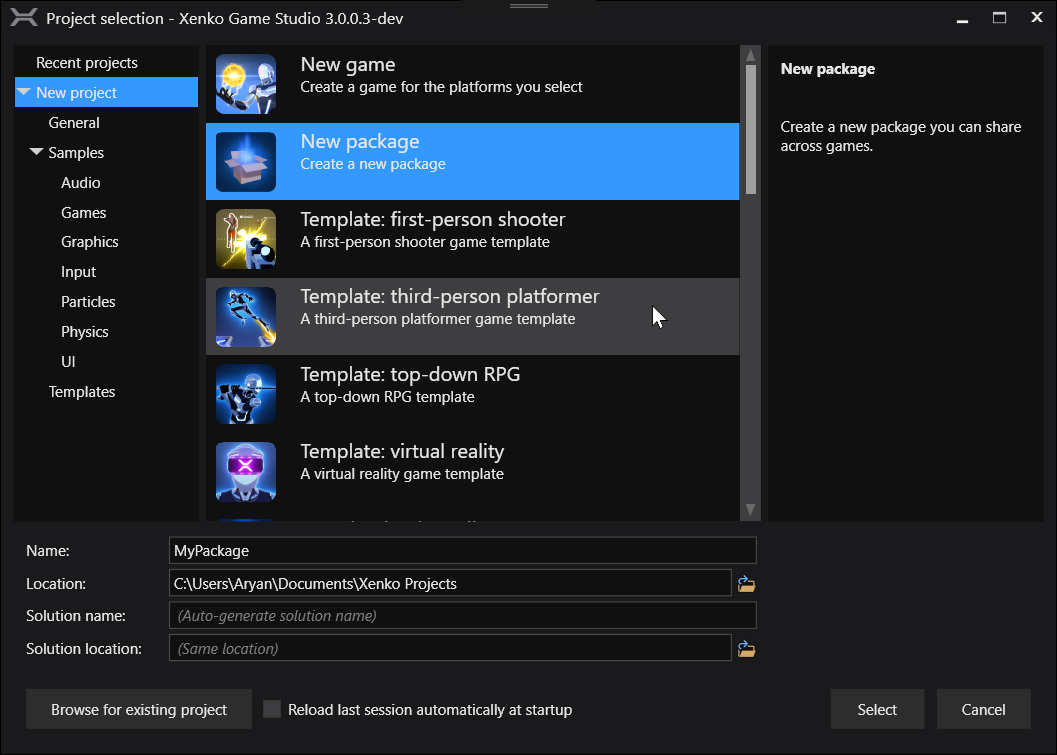
Task: Click into the Name input field
Action: pyautogui.click(x=462, y=551)
